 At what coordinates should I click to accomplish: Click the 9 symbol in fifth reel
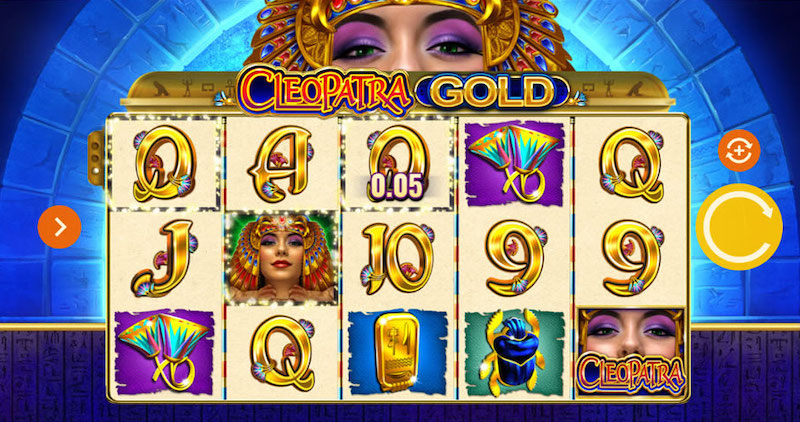click(632, 258)
